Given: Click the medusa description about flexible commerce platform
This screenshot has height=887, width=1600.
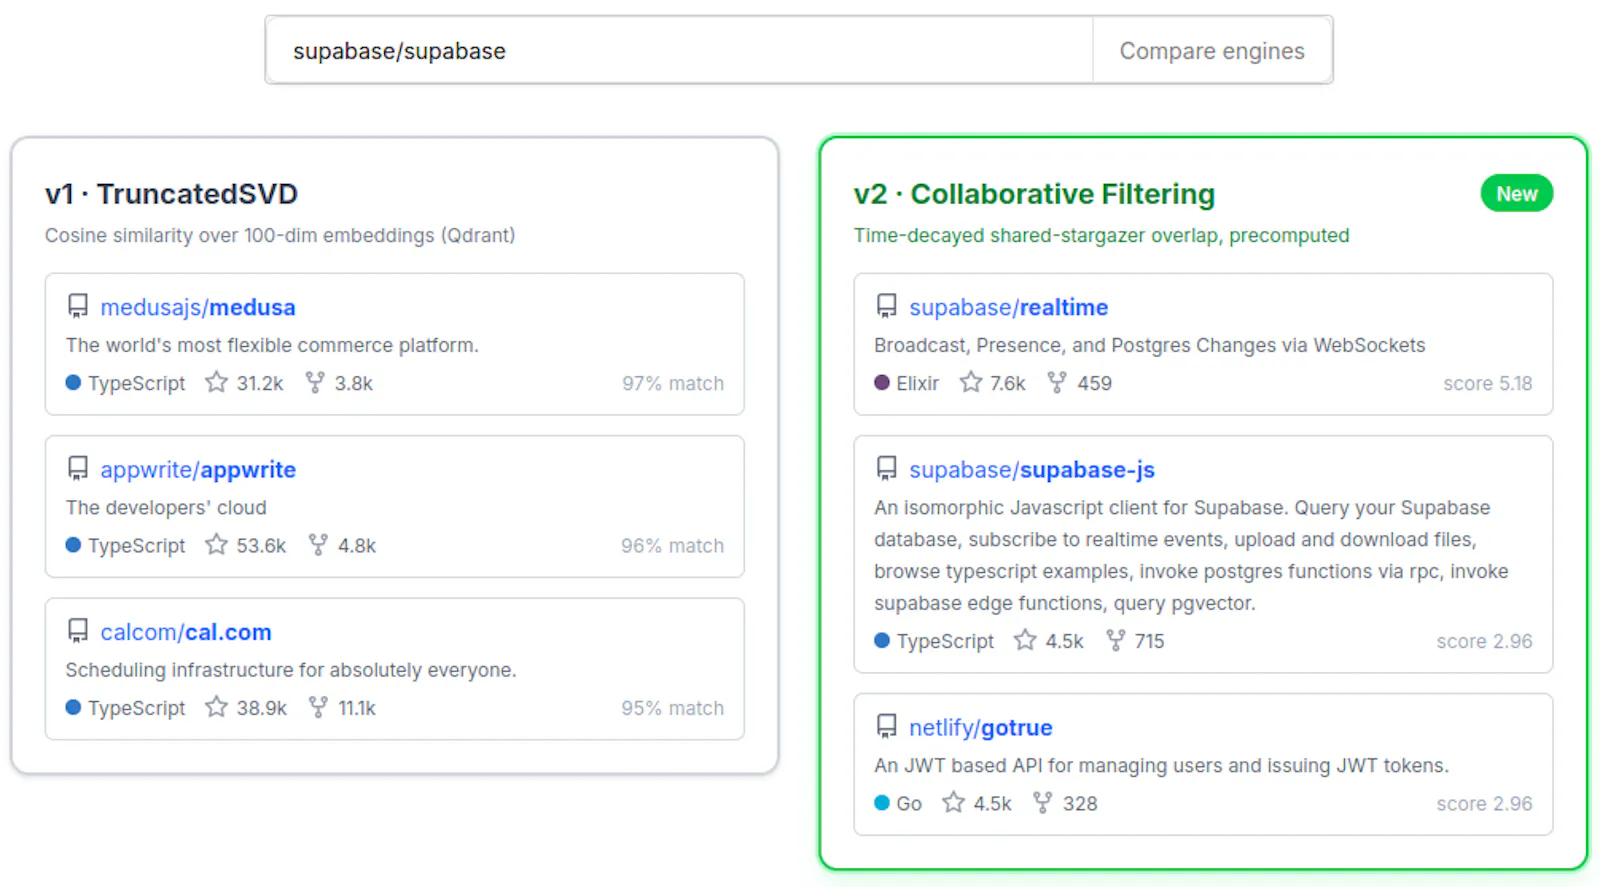Looking at the screenshot, I should click(x=272, y=345).
